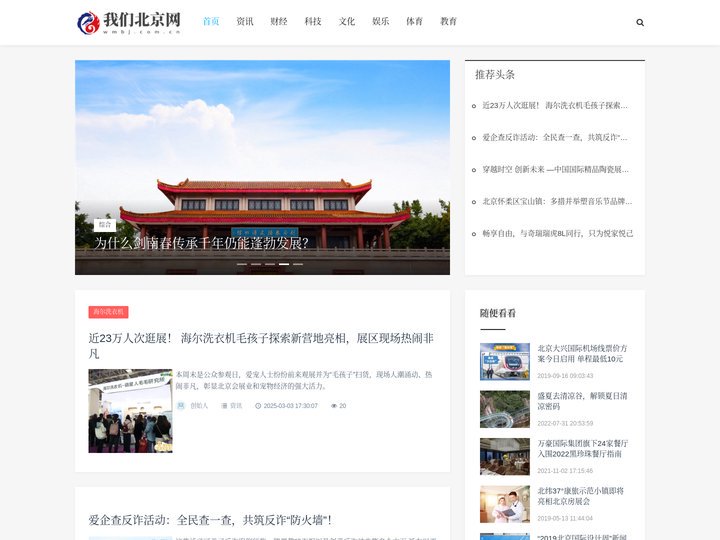Open article 近23万人次逛展 headline in main list
The image size is (720, 540).
(x=261, y=346)
